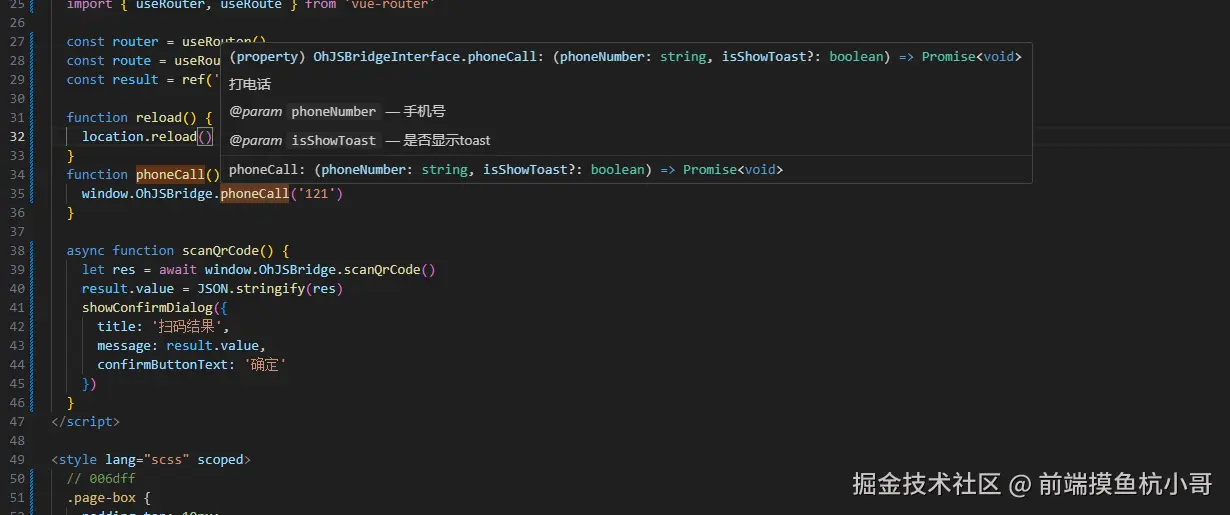
Task: Click line number 41 in the gutter
Action: (16, 307)
